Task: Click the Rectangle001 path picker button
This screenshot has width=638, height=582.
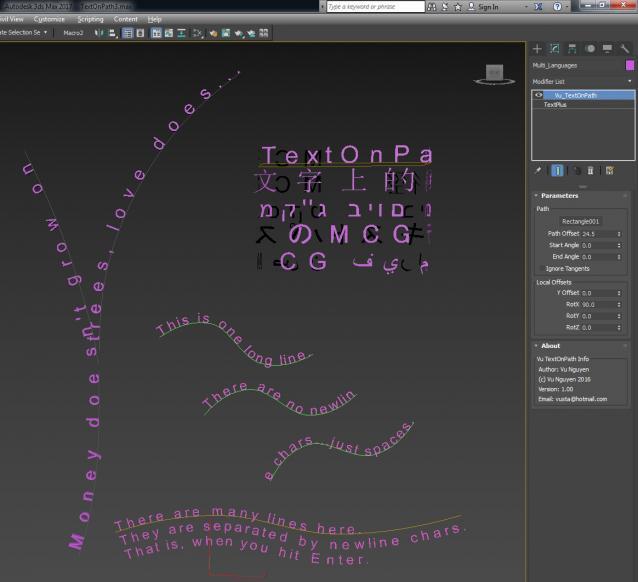Action: tap(580, 221)
